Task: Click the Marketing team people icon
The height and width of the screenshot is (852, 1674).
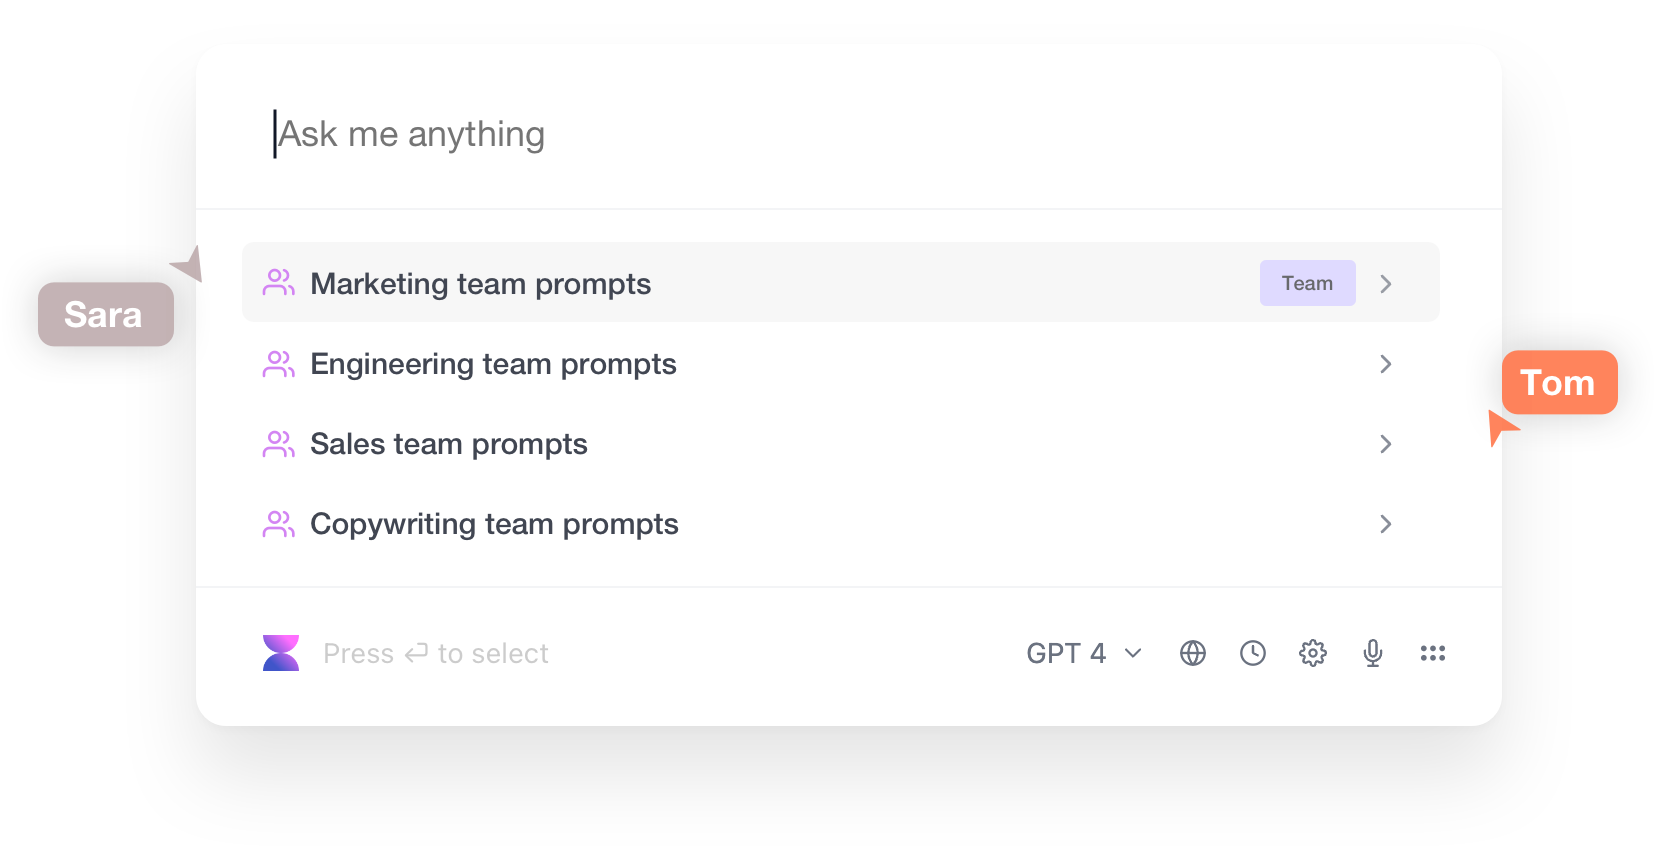Action: tap(279, 283)
